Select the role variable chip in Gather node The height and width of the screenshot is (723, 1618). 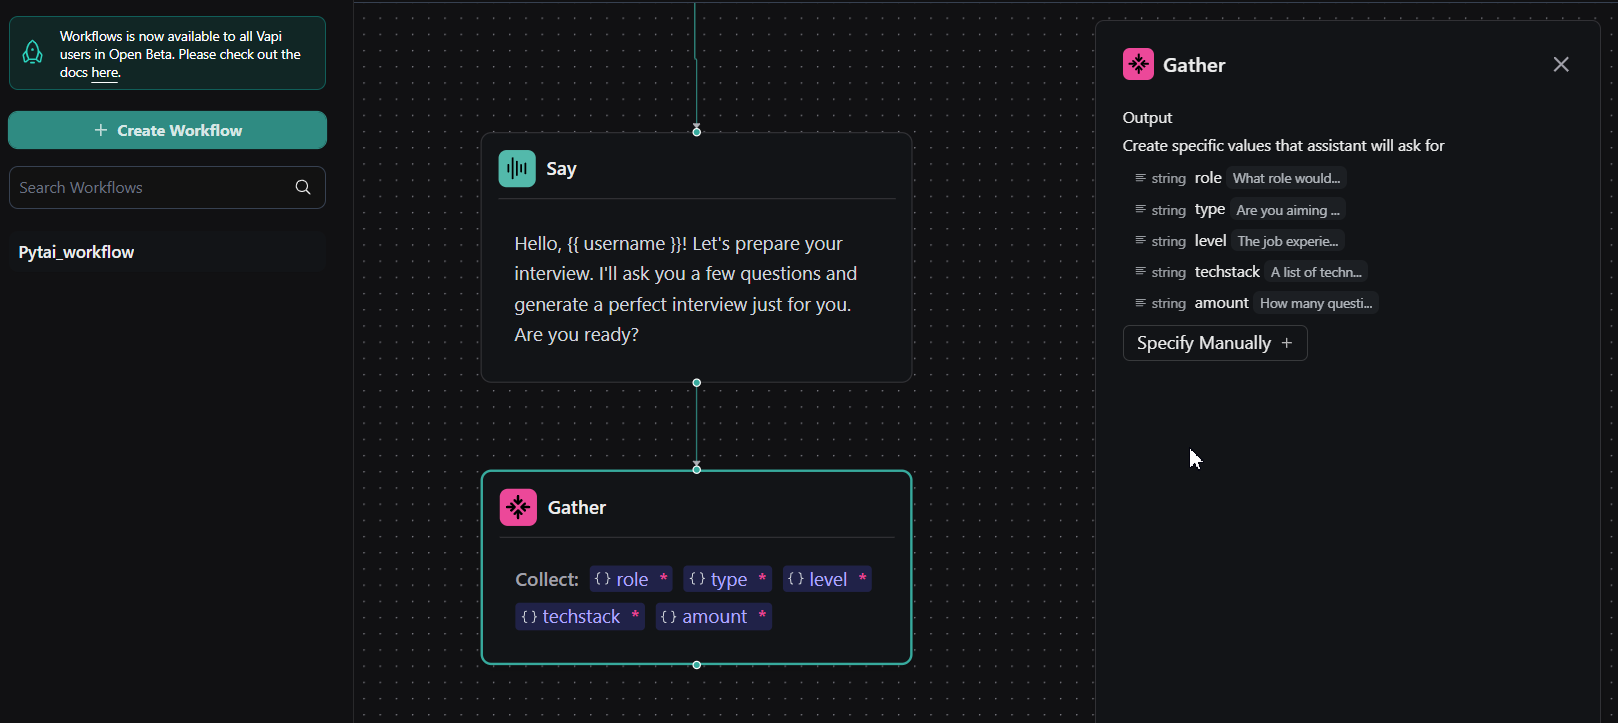click(x=630, y=579)
